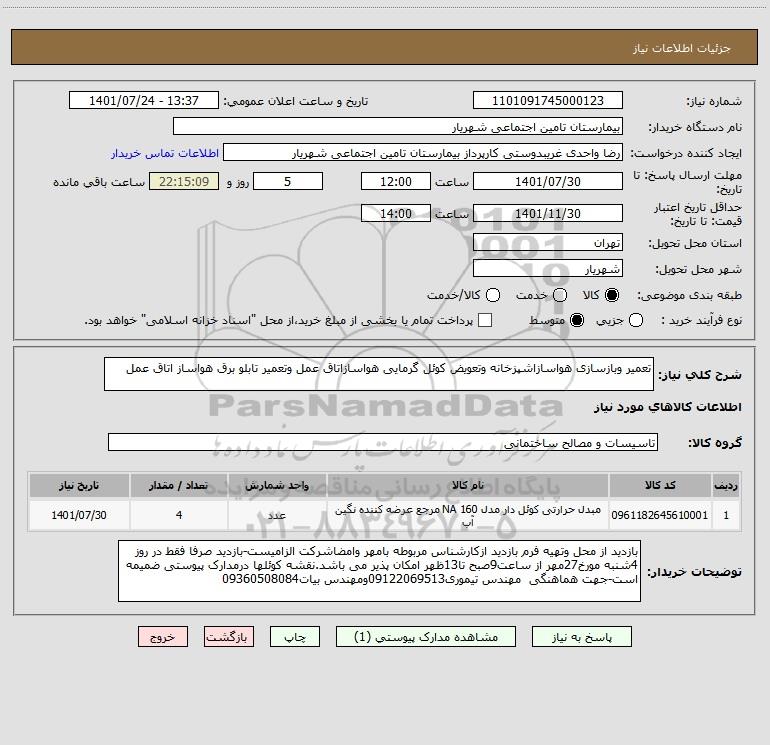Select the خدمت radio button
Screen dimensions: 770x745
pyautogui.click(x=560, y=295)
